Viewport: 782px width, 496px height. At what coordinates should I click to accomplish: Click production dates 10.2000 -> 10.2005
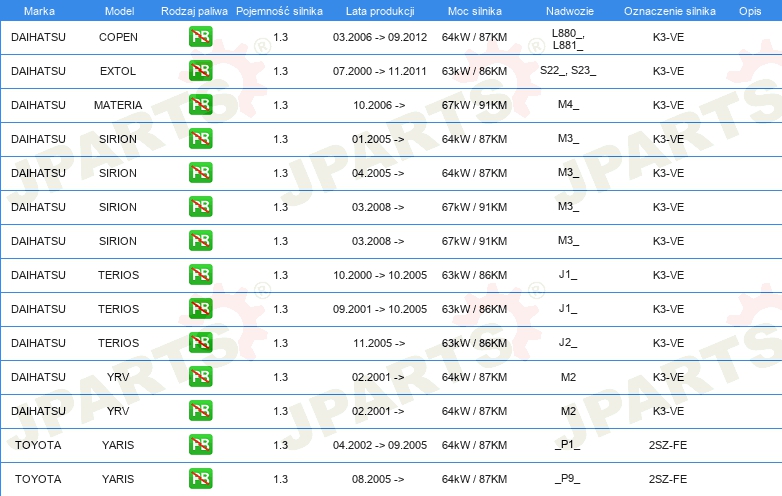coord(380,275)
